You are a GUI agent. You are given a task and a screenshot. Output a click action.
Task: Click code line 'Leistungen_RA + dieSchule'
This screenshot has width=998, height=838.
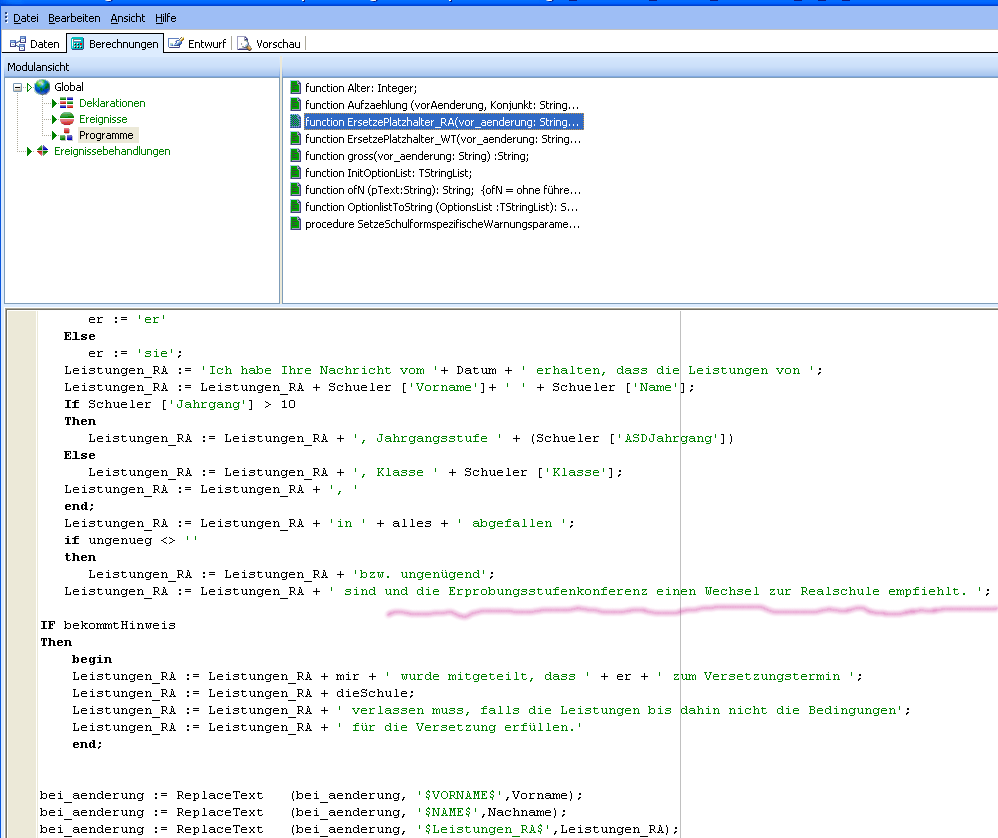tap(243, 694)
